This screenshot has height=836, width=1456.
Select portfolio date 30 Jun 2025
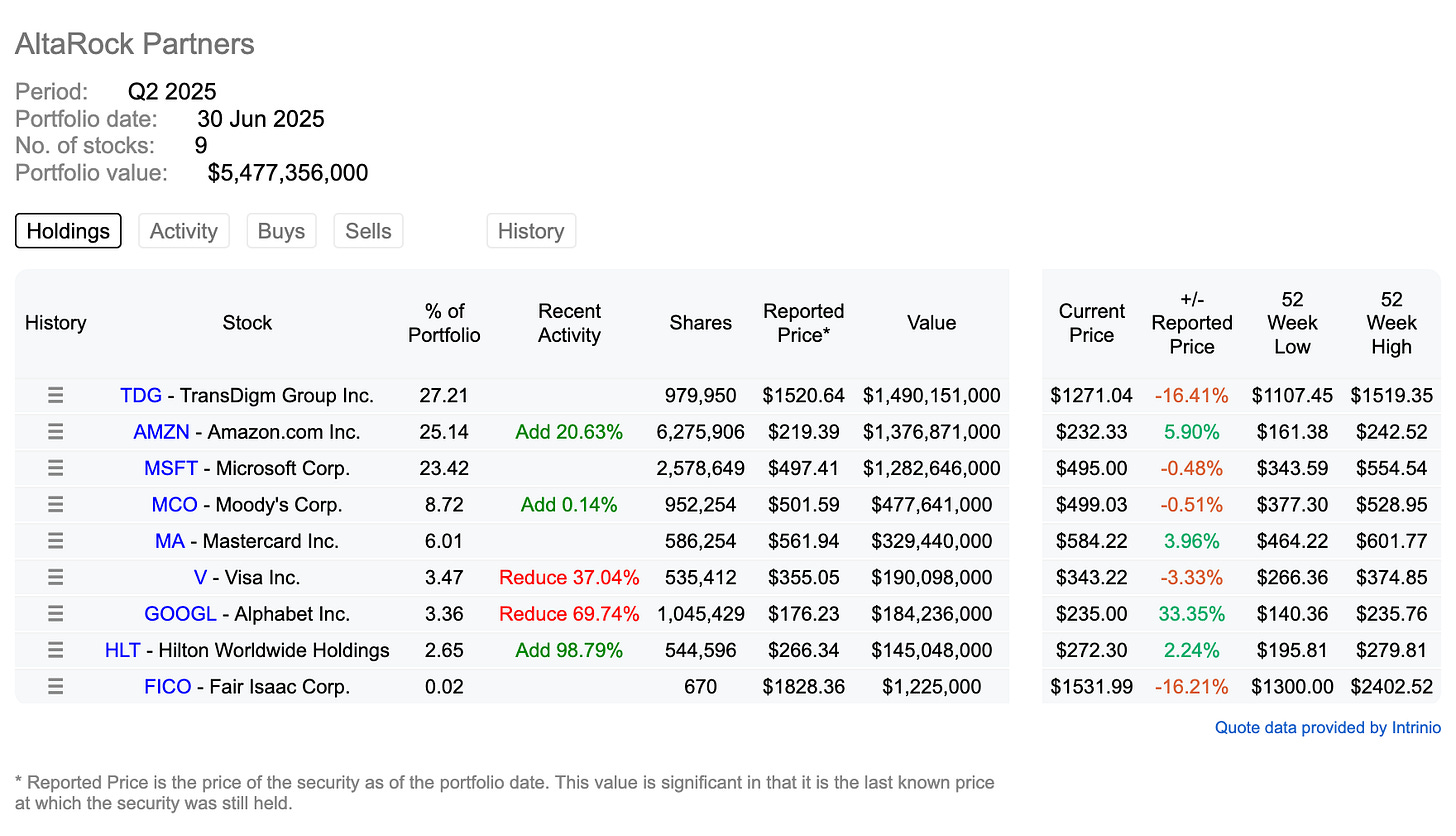click(x=261, y=120)
